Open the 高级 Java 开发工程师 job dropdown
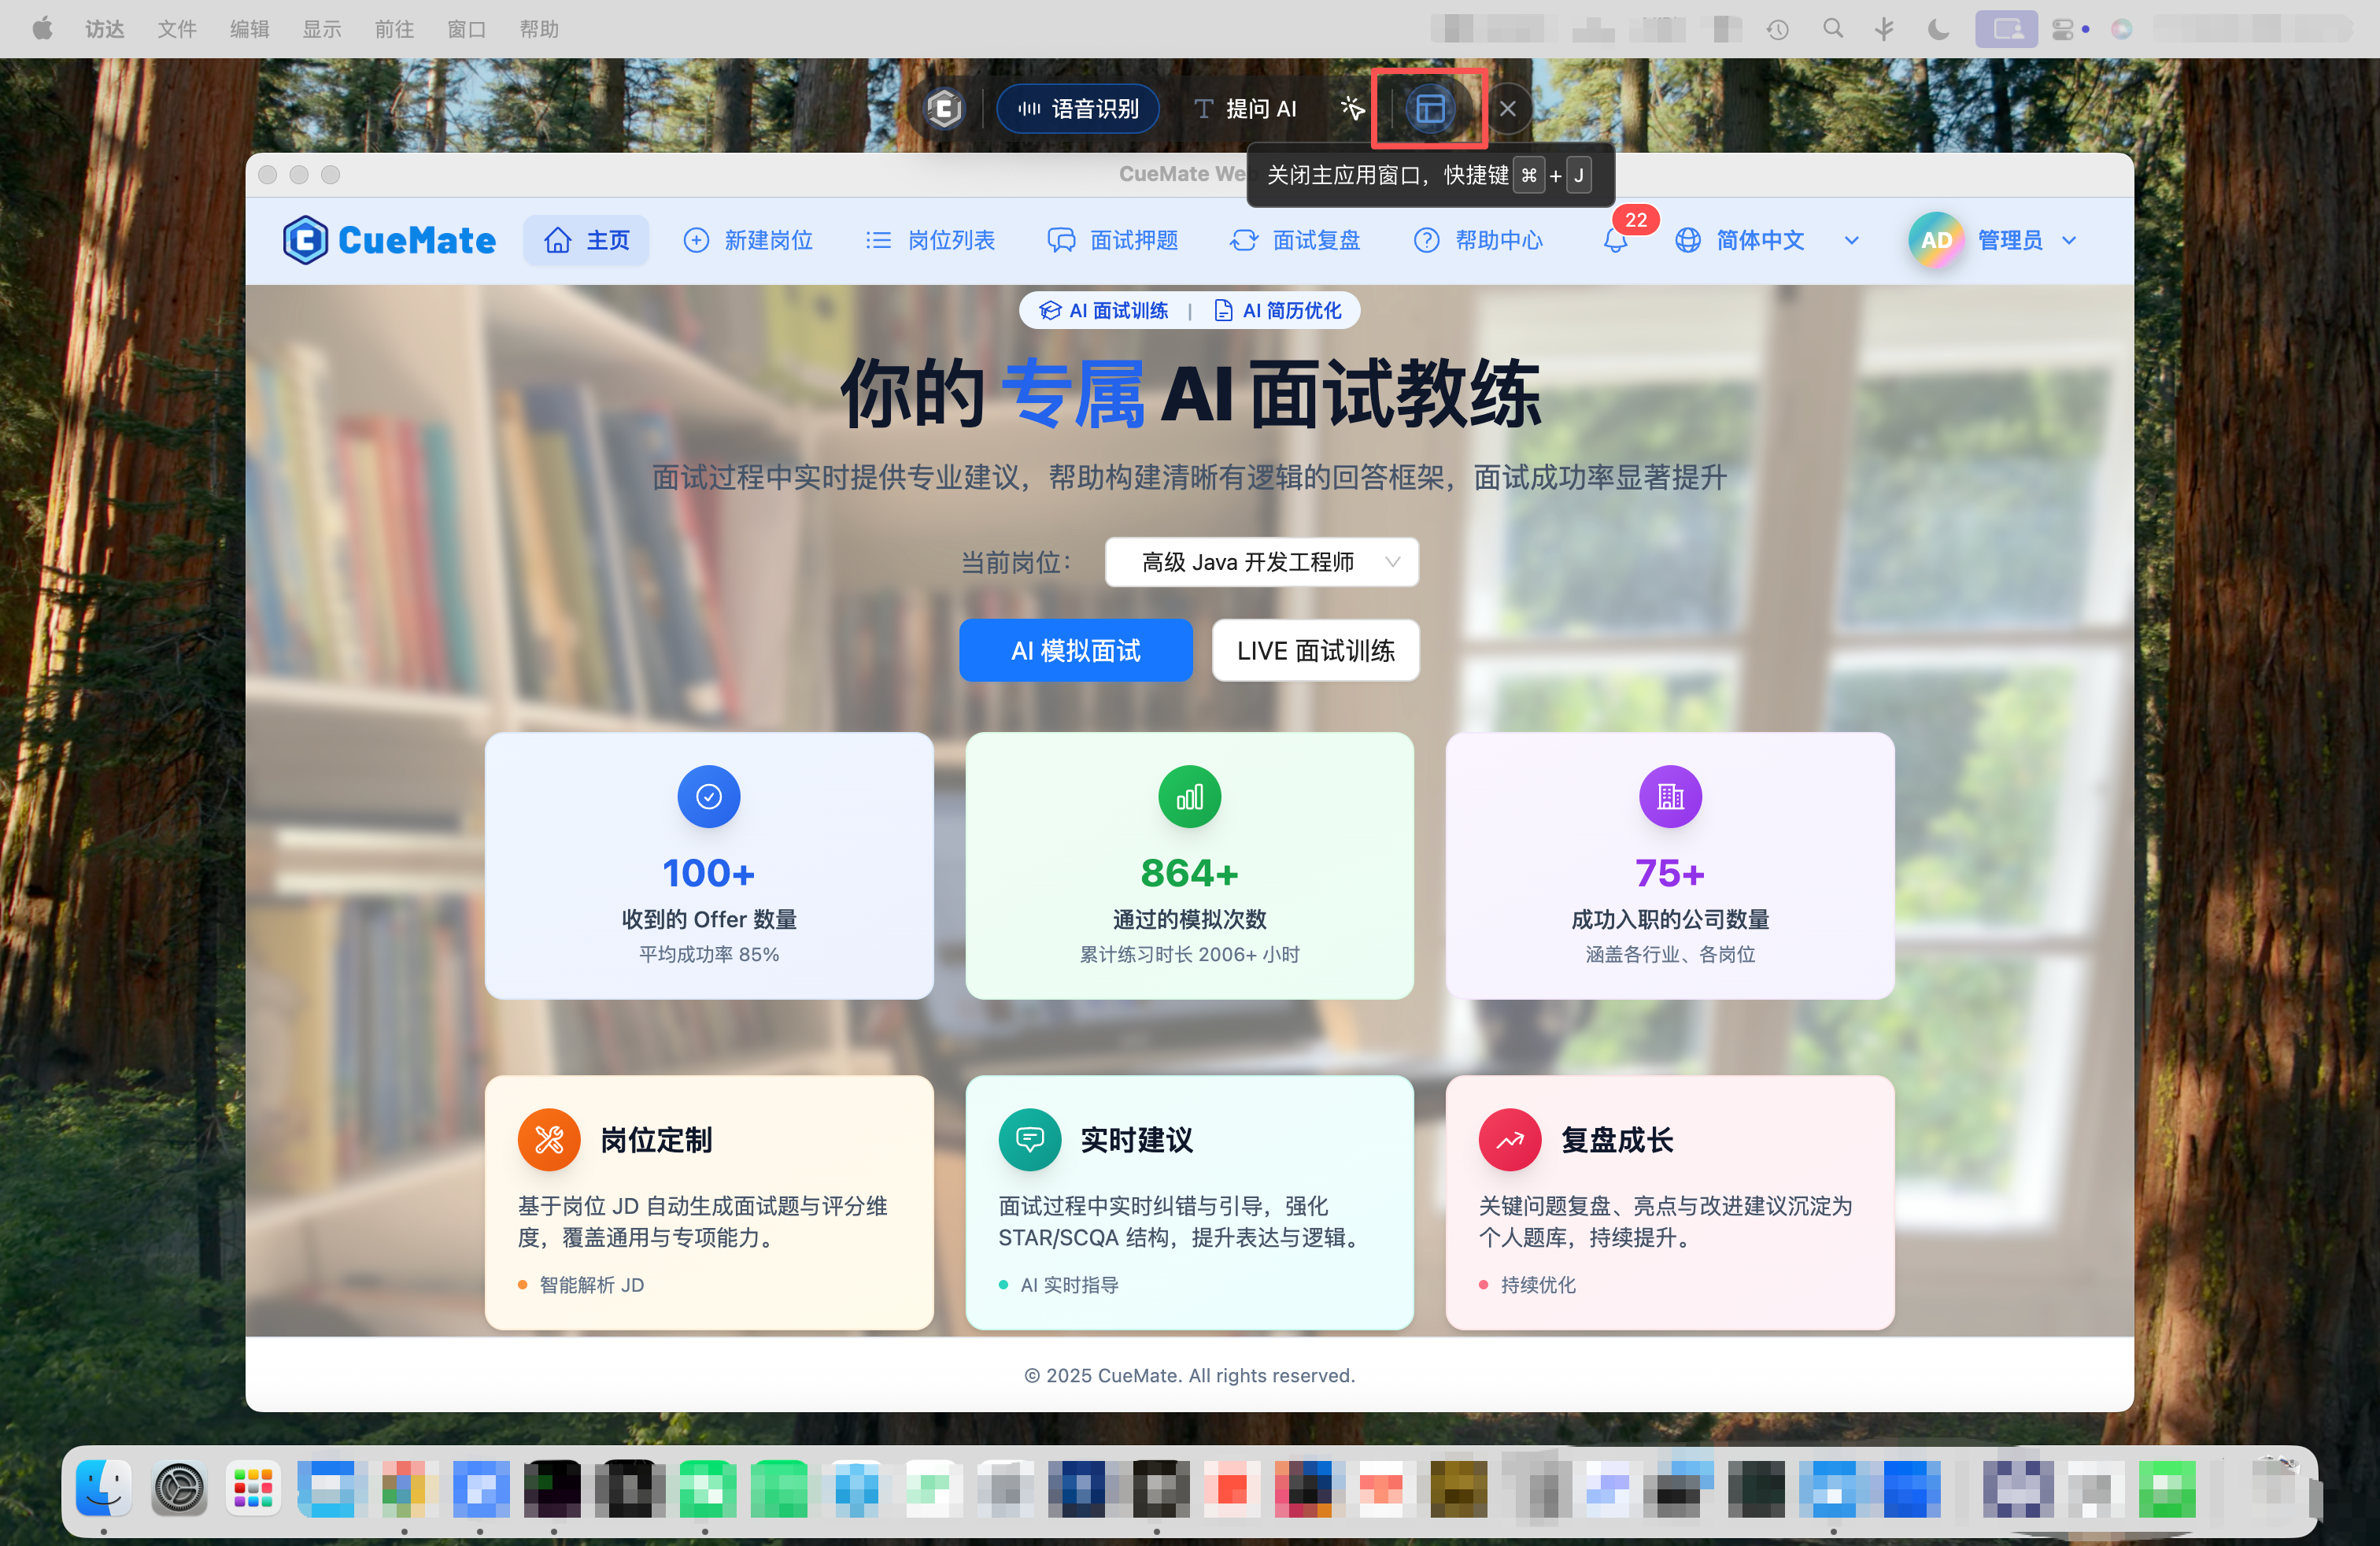2380x1546 pixels. click(1261, 562)
